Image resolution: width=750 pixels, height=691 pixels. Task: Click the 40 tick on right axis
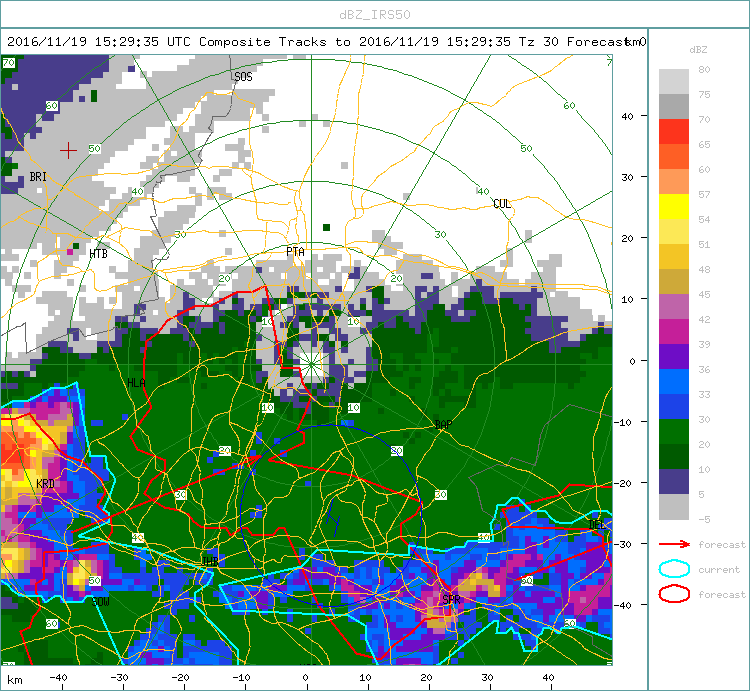pyautogui.click(x=627, y=116)
